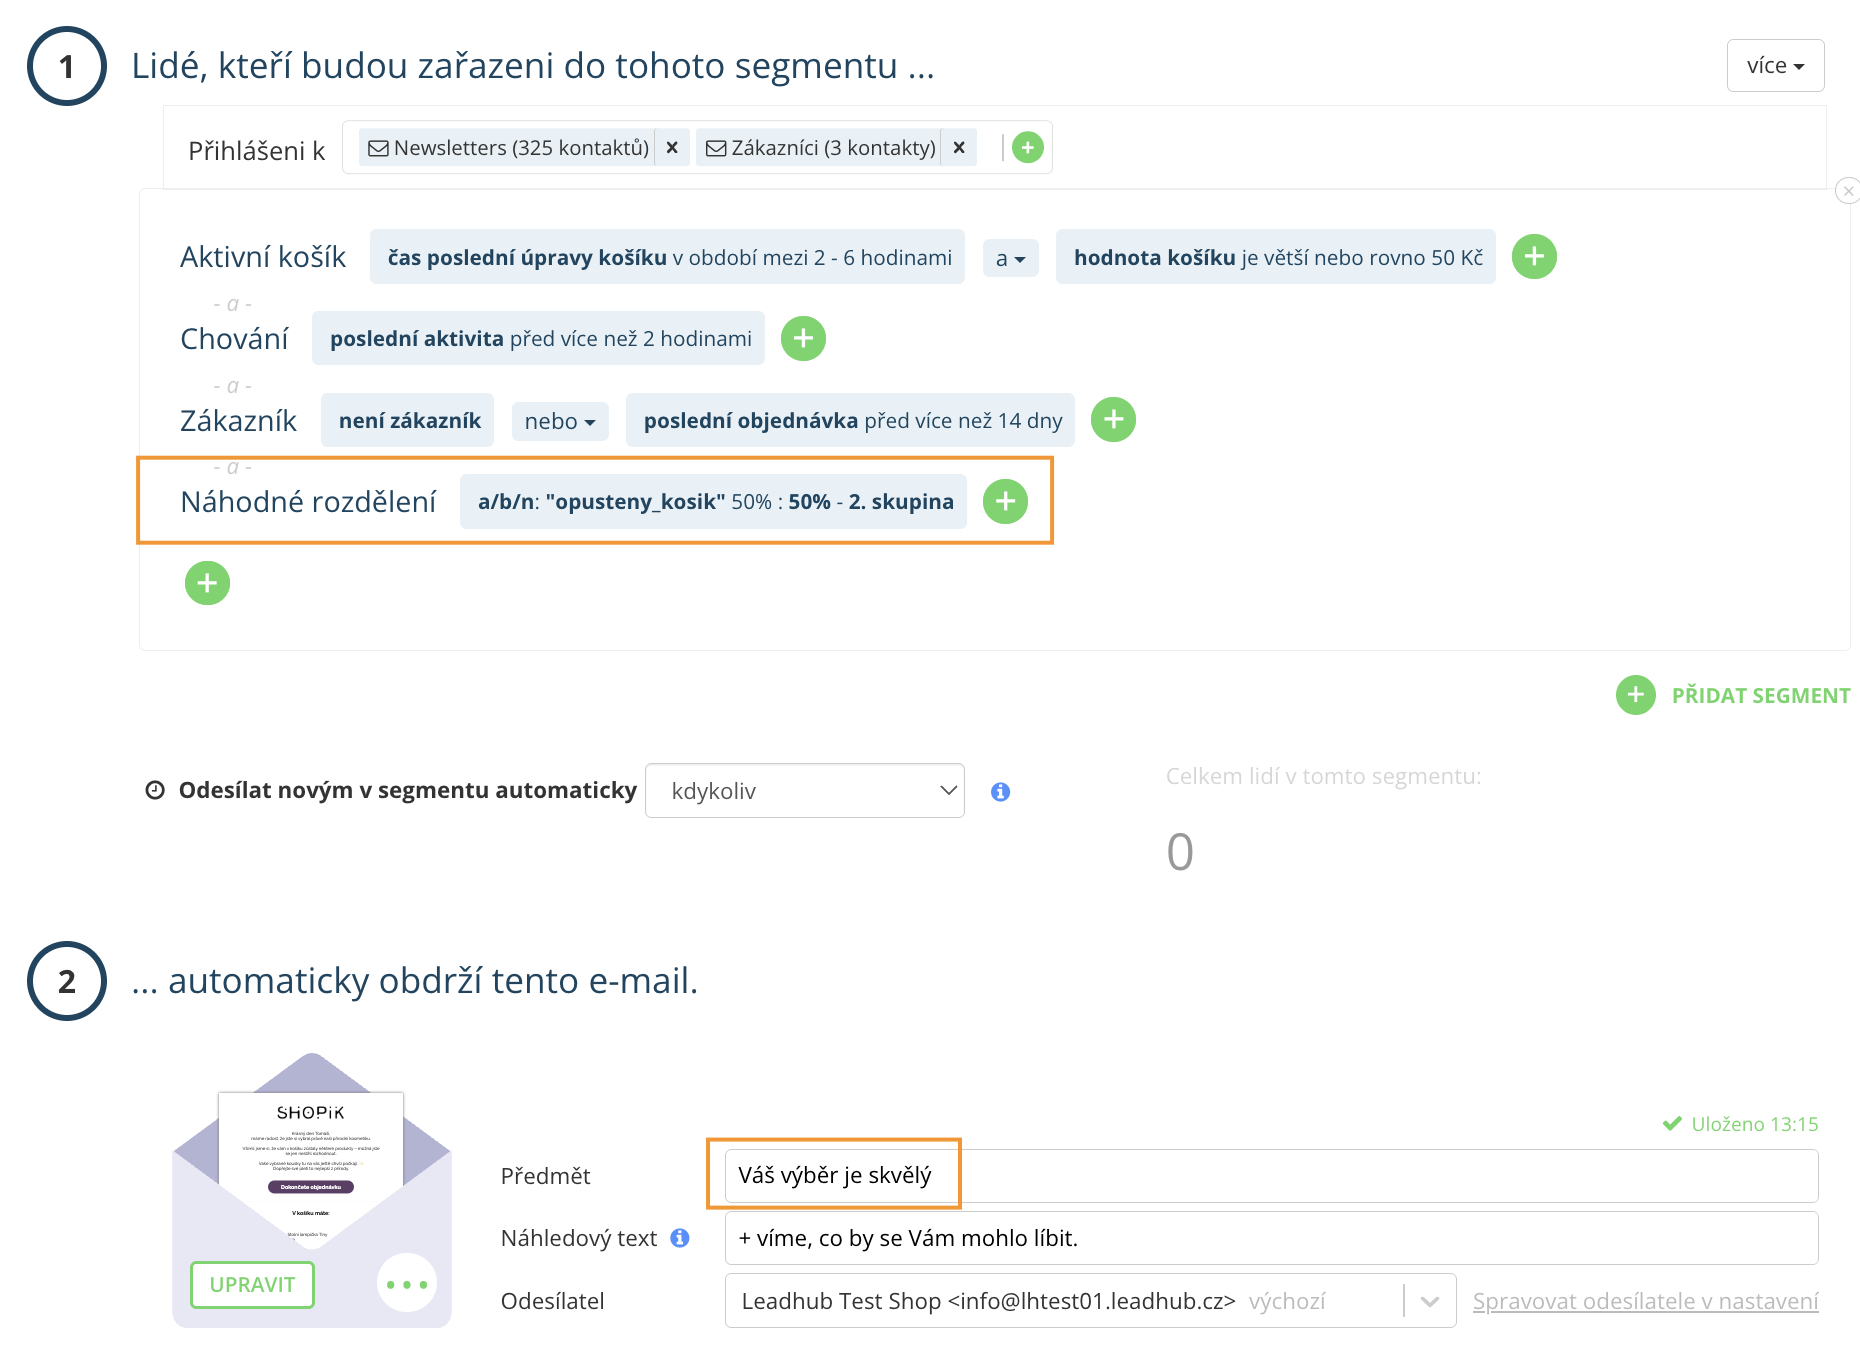Click info icon next to kdykoliv dropdown

(x=1000, y=792)
